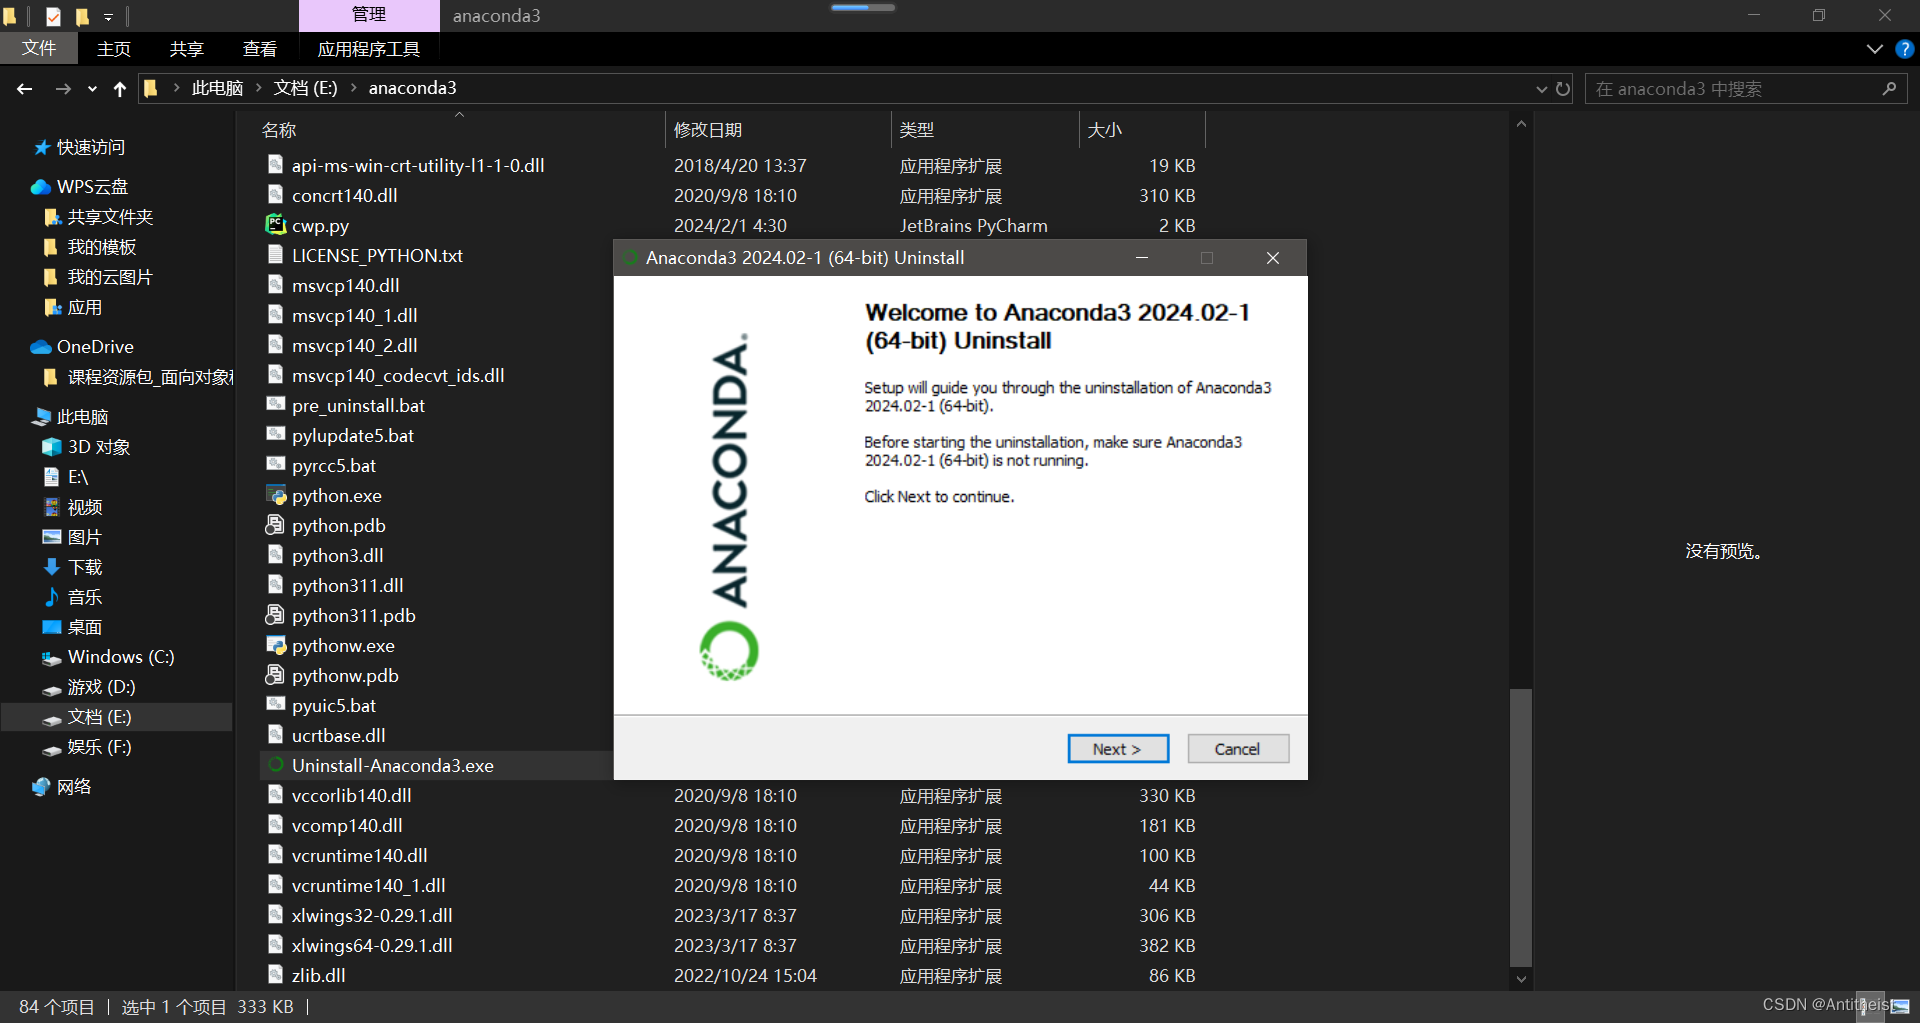Go up one folder level
Image resolution: width=1920 pixels, height=1023 pixels.
pyautogui.click(x=120, y=88)
